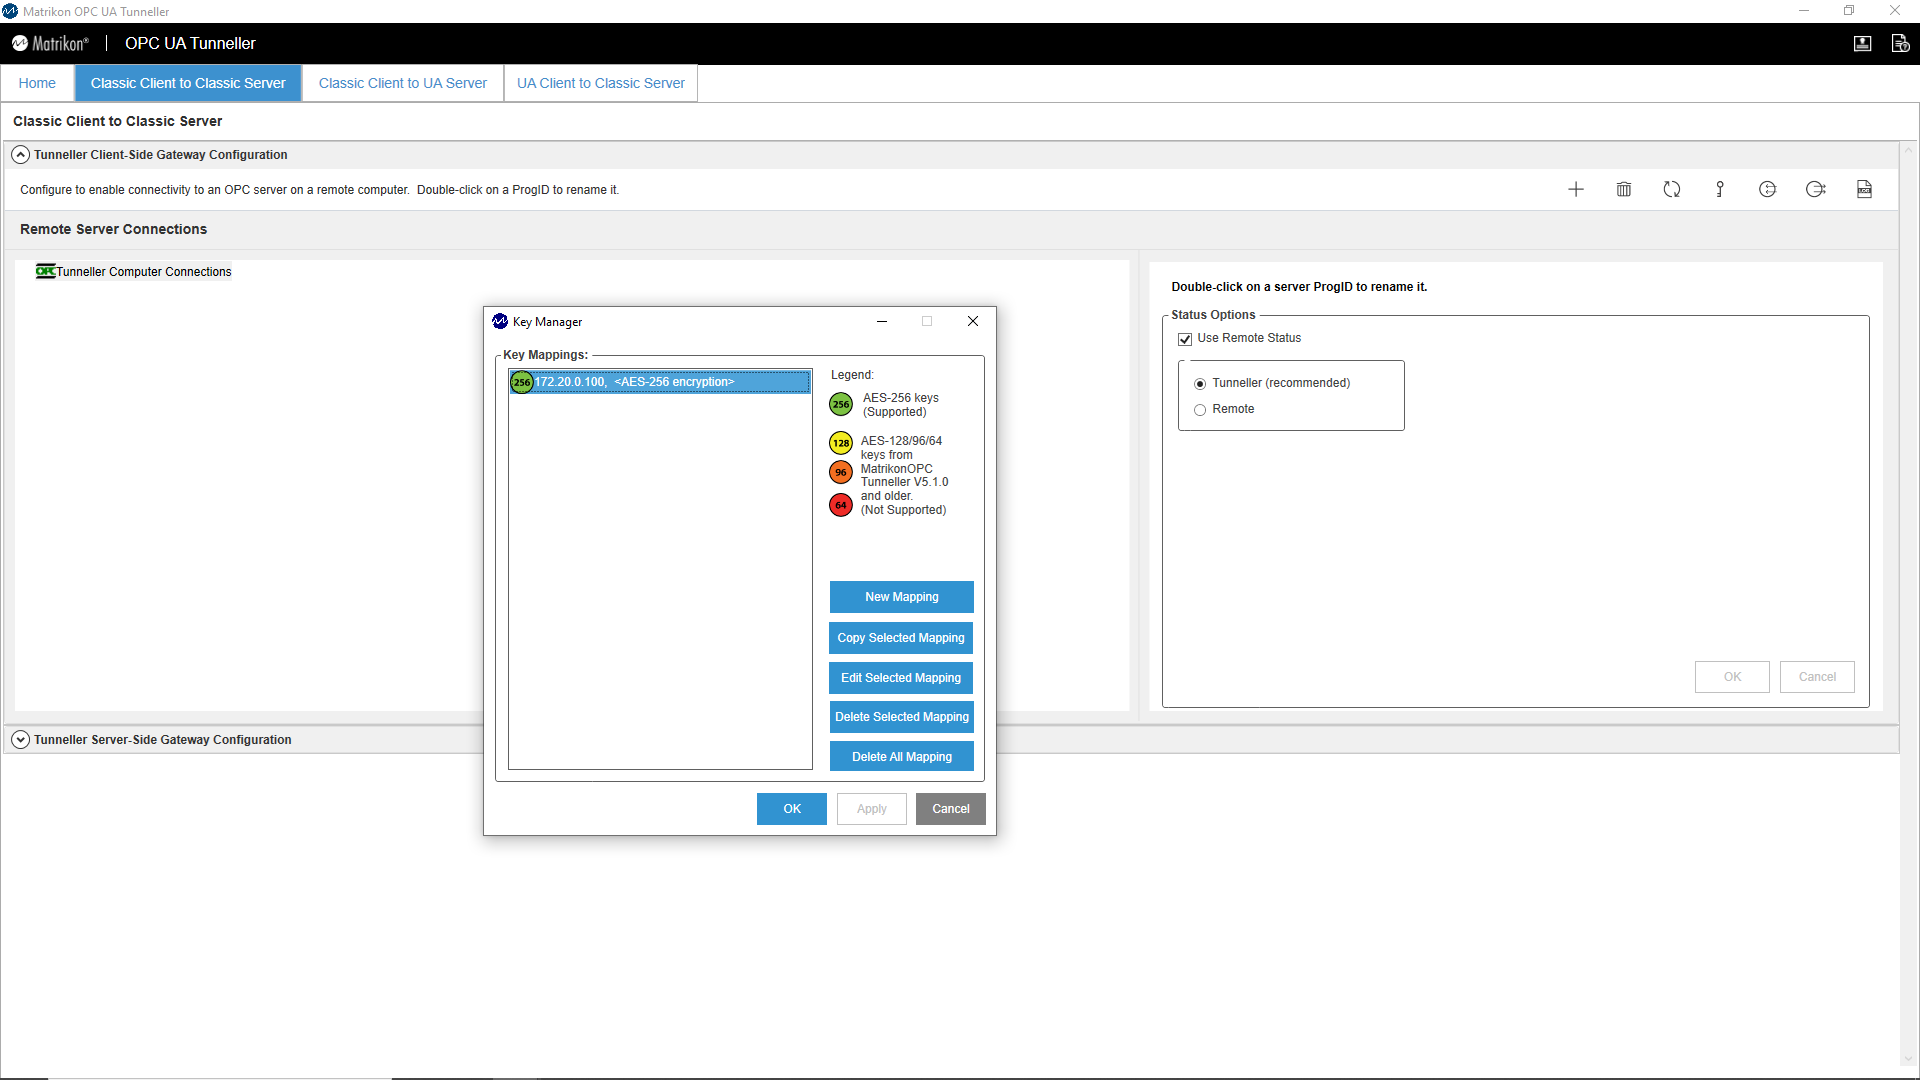Click Copy Selected Mapping button

[x=902, y=638]
